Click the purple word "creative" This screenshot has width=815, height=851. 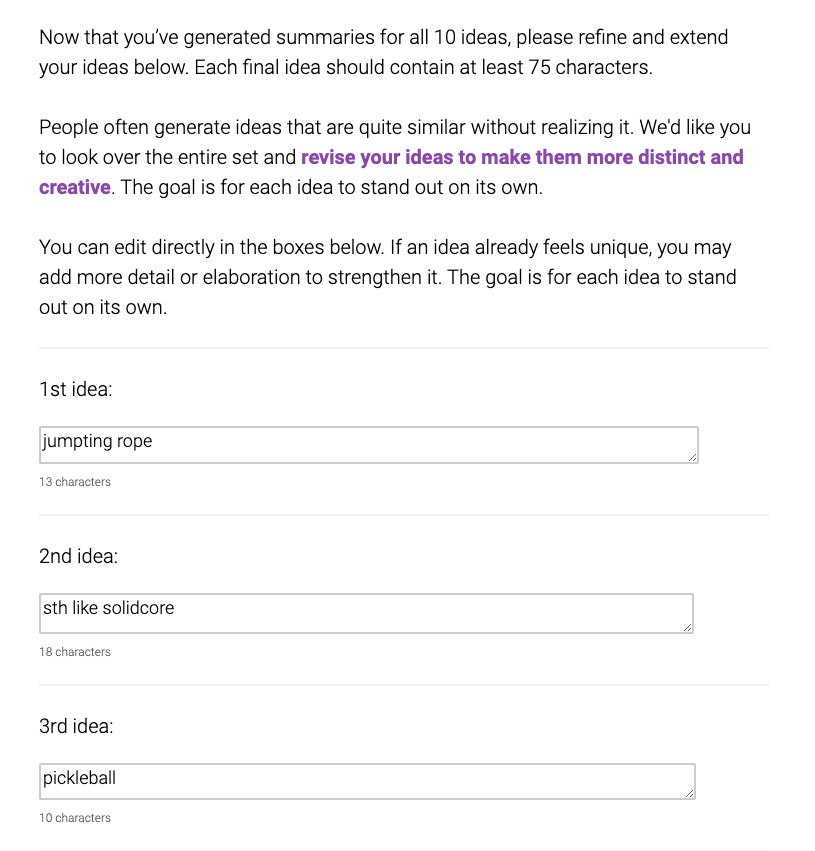pyautogui.click(x=74, y=187)
